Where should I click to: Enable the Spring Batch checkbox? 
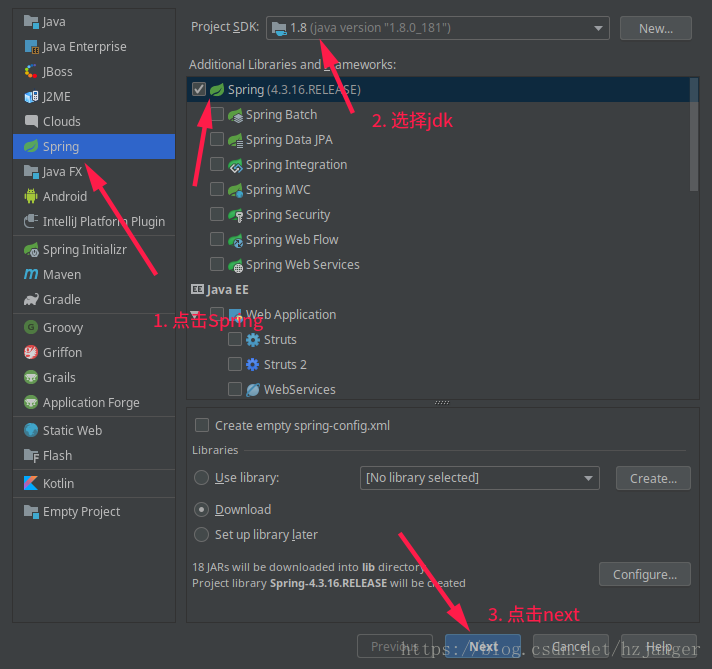click(x=217, y=114)
